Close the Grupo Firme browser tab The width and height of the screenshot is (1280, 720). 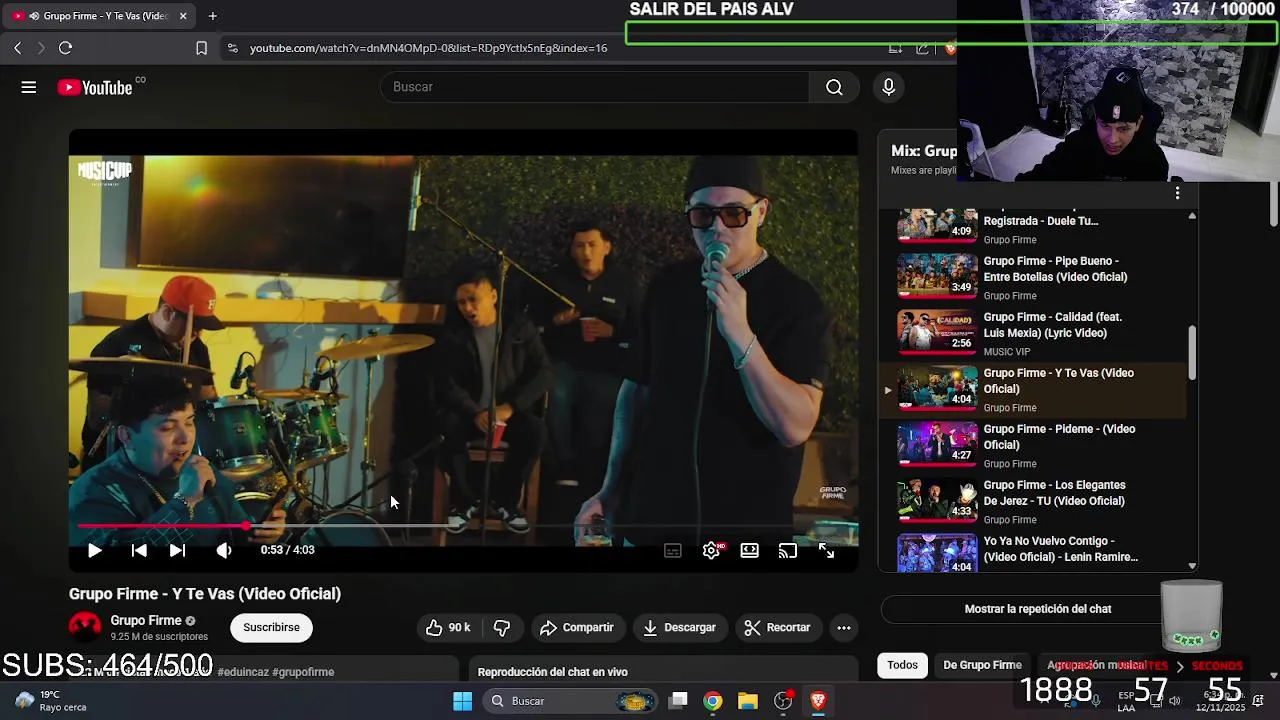[x=183, y=16]
